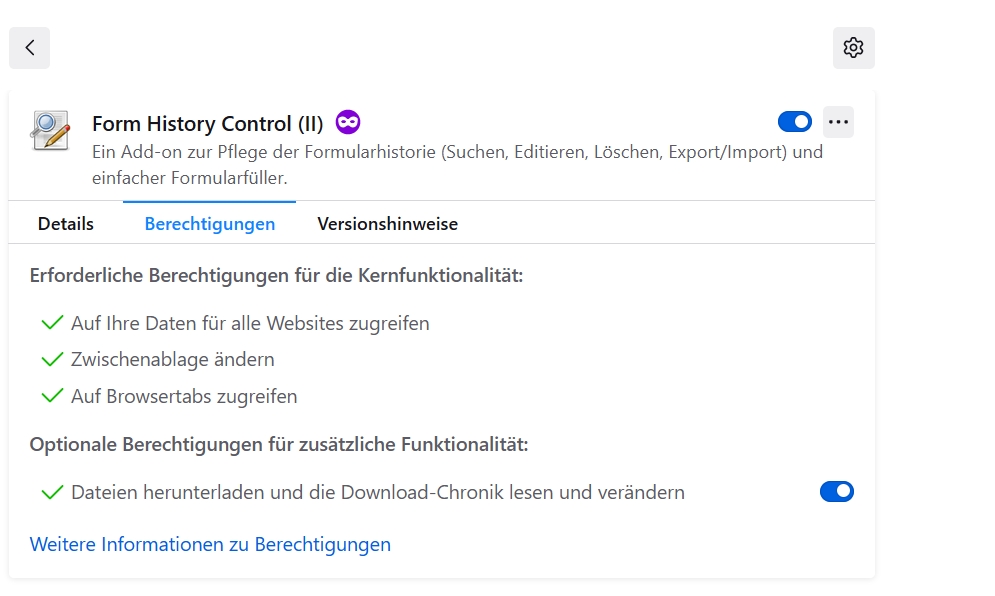The width and height of the screenshot is (995, 596).
Task: Click the checkmark beside Auf Browsertabs zugreifen
Action: 52,396
